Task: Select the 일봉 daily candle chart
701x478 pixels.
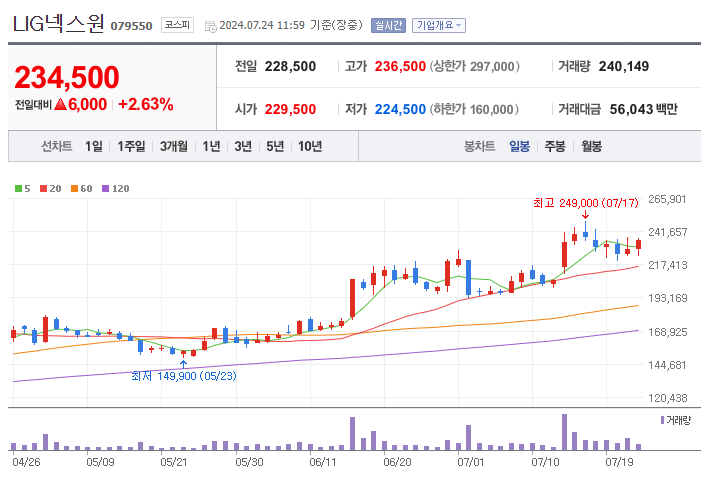Action: click(519, 146)
